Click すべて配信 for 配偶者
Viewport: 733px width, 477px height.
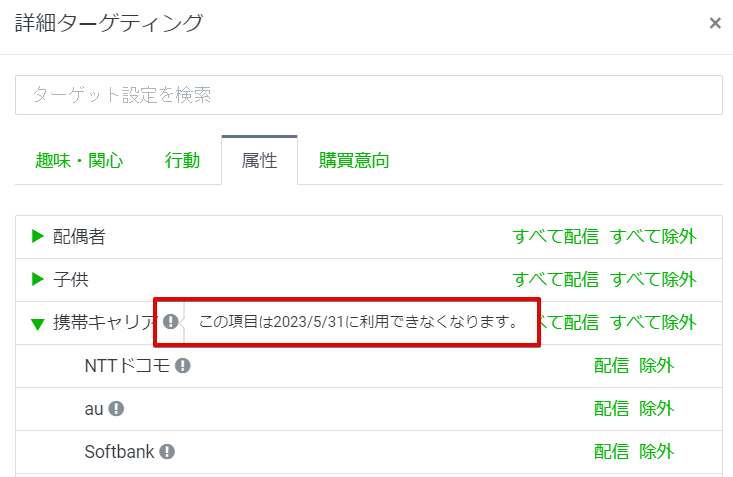555,237
